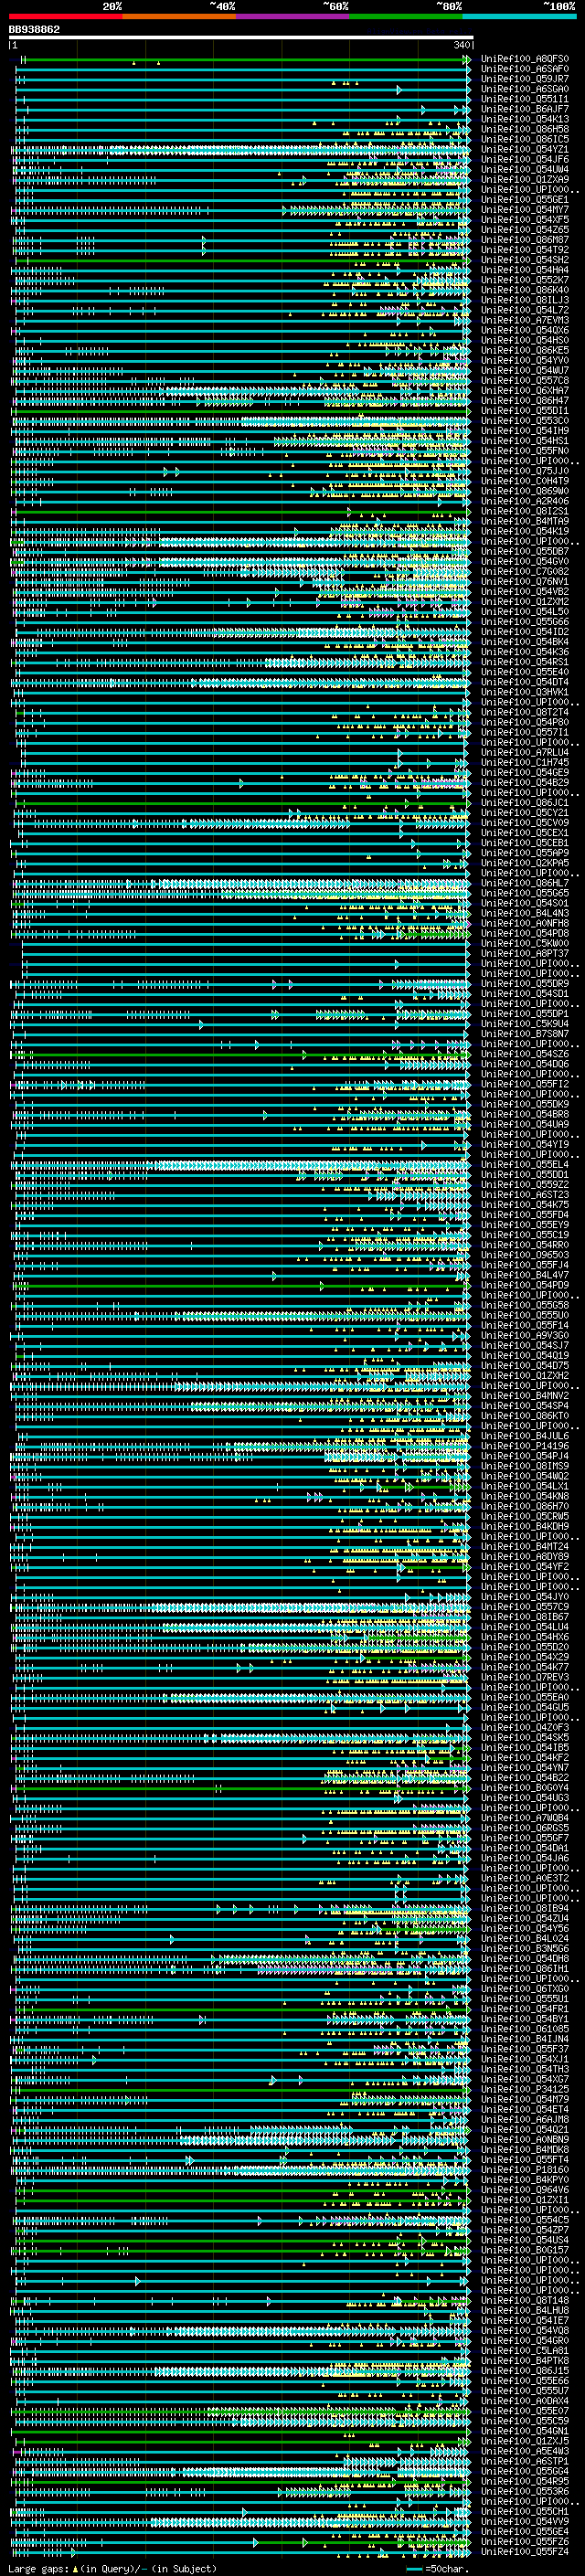Open UniRef100_Q75JJ0 from the hit list
Screen dimensions: 585x2576
point(525,470)
